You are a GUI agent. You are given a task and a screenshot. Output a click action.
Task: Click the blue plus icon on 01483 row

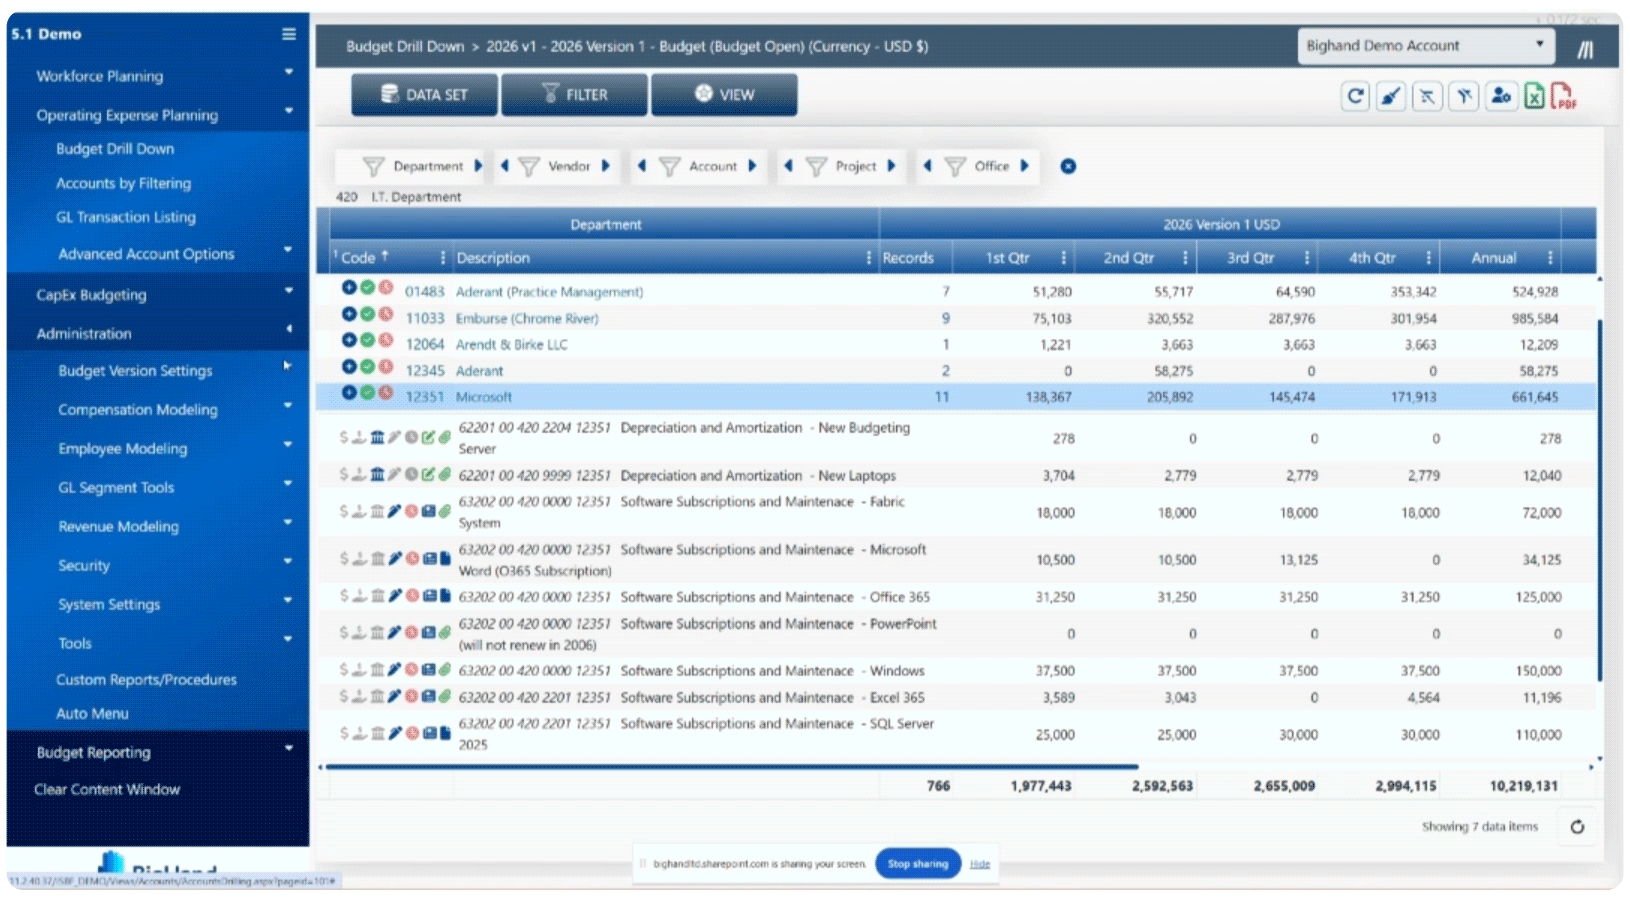(x=349, y=288)
